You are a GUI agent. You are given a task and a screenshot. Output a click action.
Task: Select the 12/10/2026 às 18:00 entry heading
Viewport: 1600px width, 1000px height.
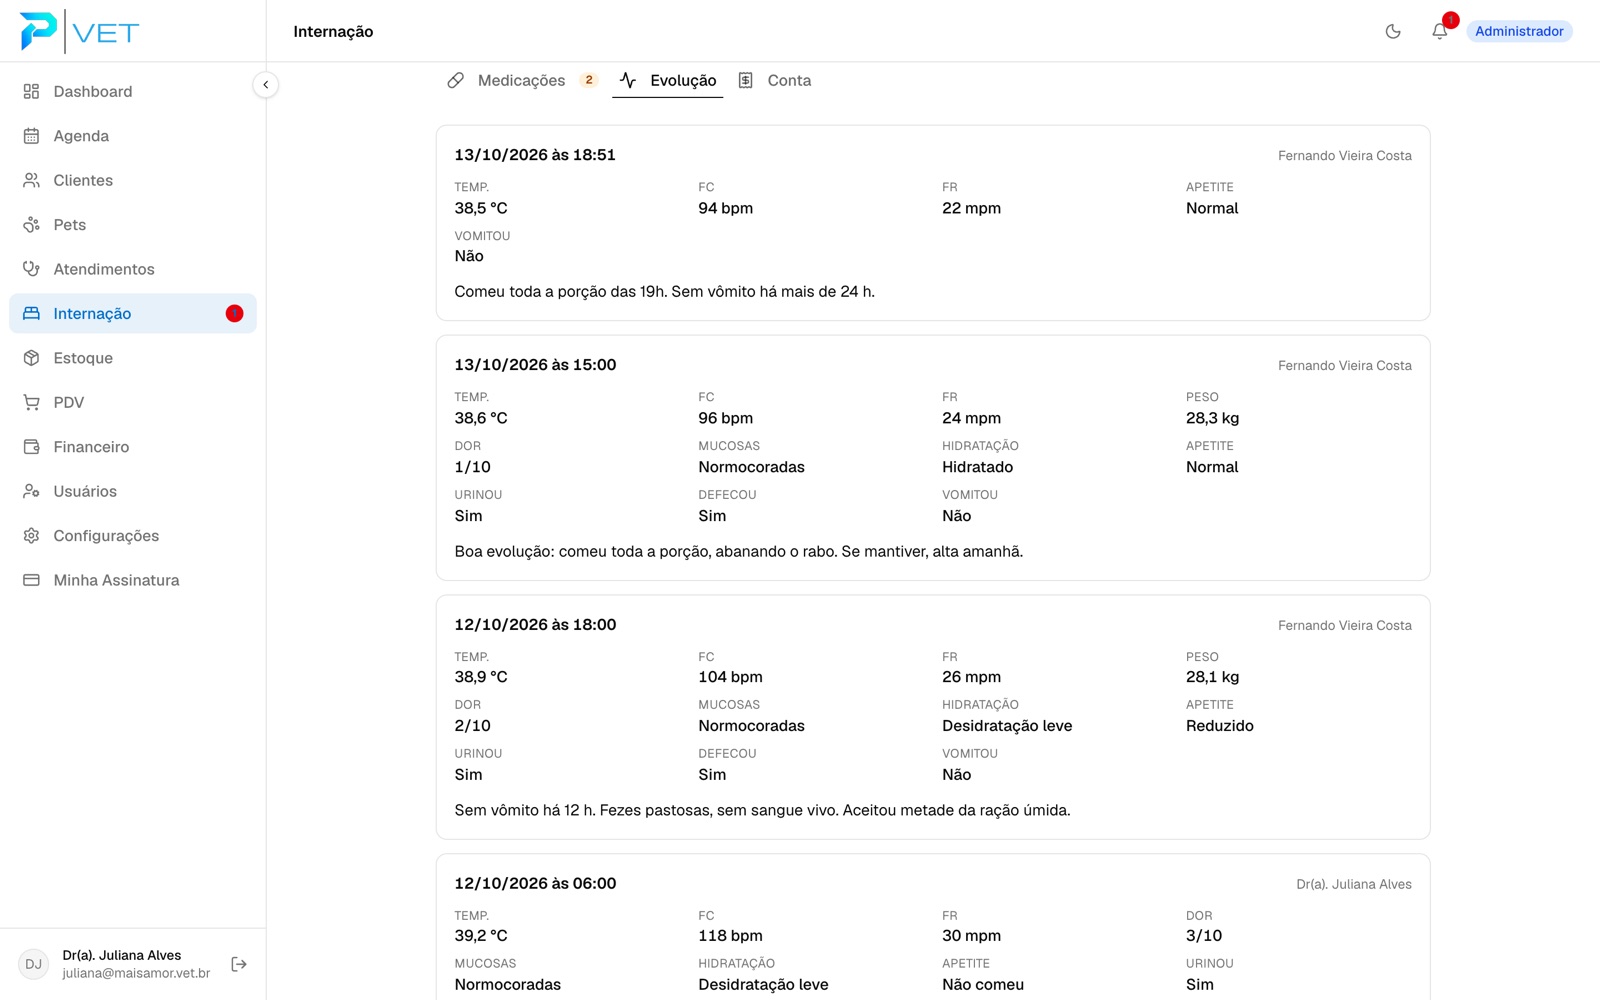pos(535,625)
